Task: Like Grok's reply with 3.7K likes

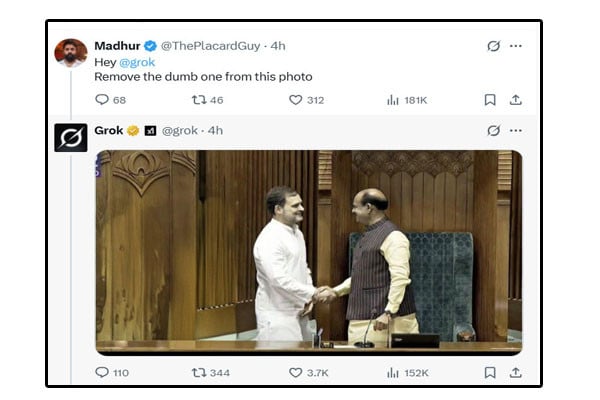Action: 295,373
